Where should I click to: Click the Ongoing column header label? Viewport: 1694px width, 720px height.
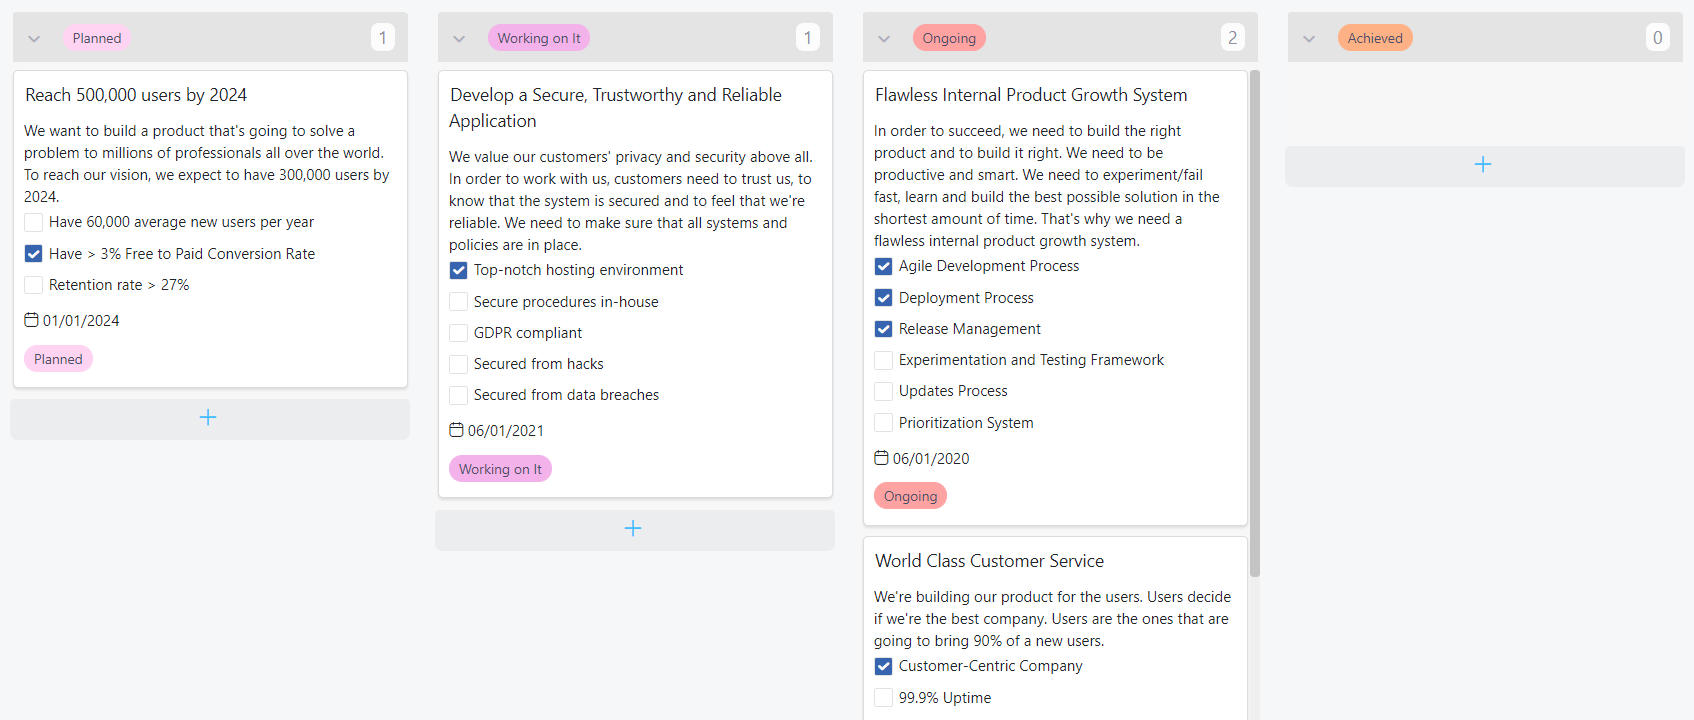[x=949, y=38]
